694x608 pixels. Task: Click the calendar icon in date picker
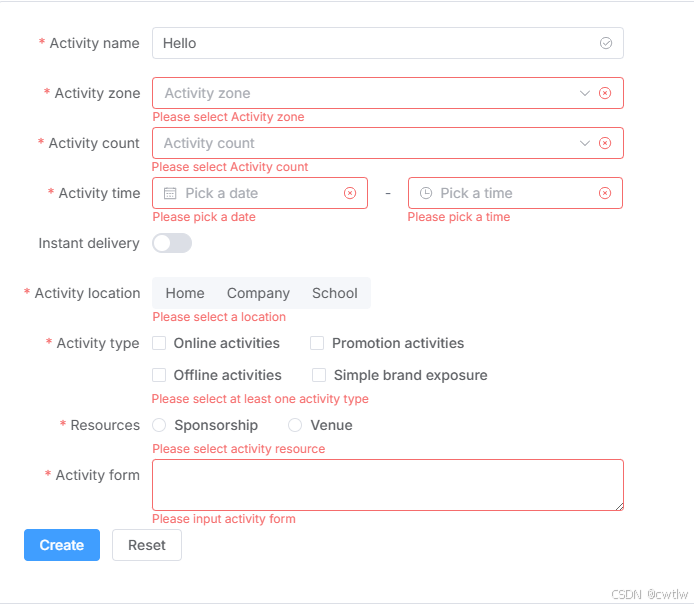pyautogui.click(x=170, y=193)
